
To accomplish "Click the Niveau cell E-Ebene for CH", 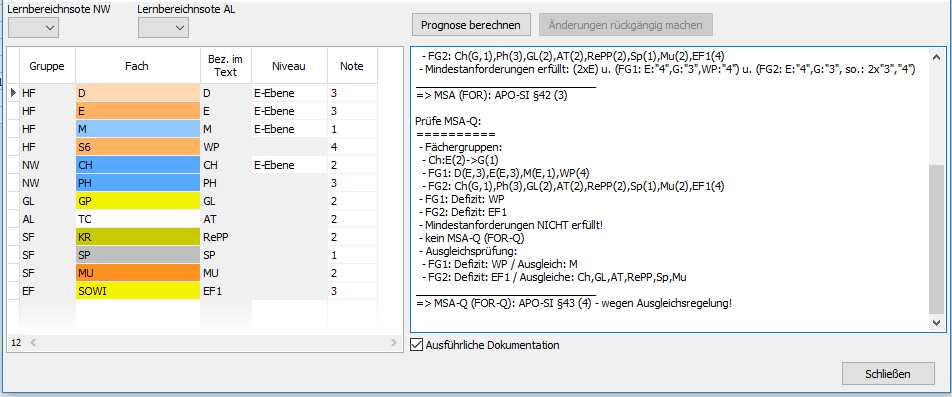I will 290,164.
